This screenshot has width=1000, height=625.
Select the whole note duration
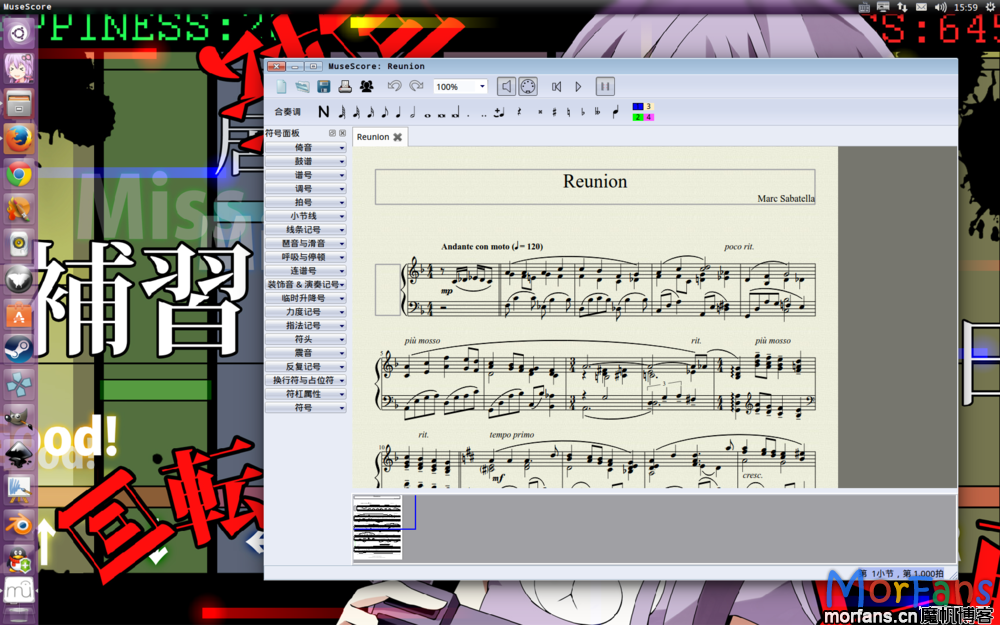point(427,114)
